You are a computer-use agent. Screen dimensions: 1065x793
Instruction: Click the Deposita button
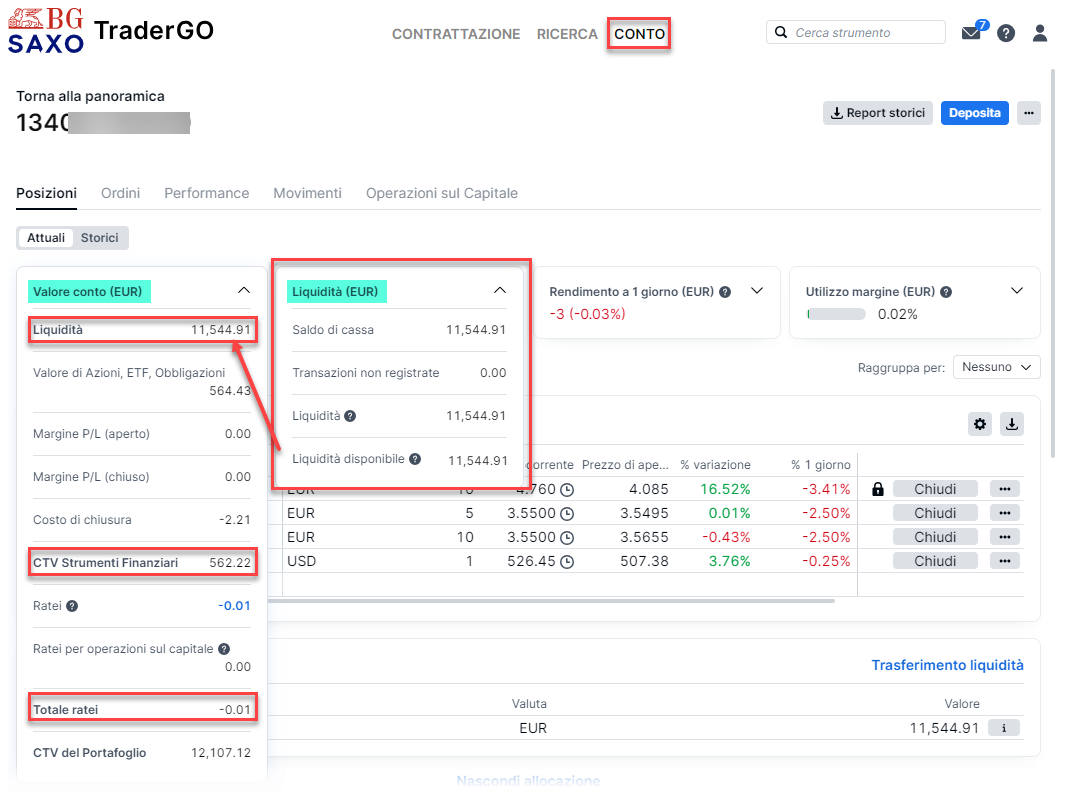point(975,113)
